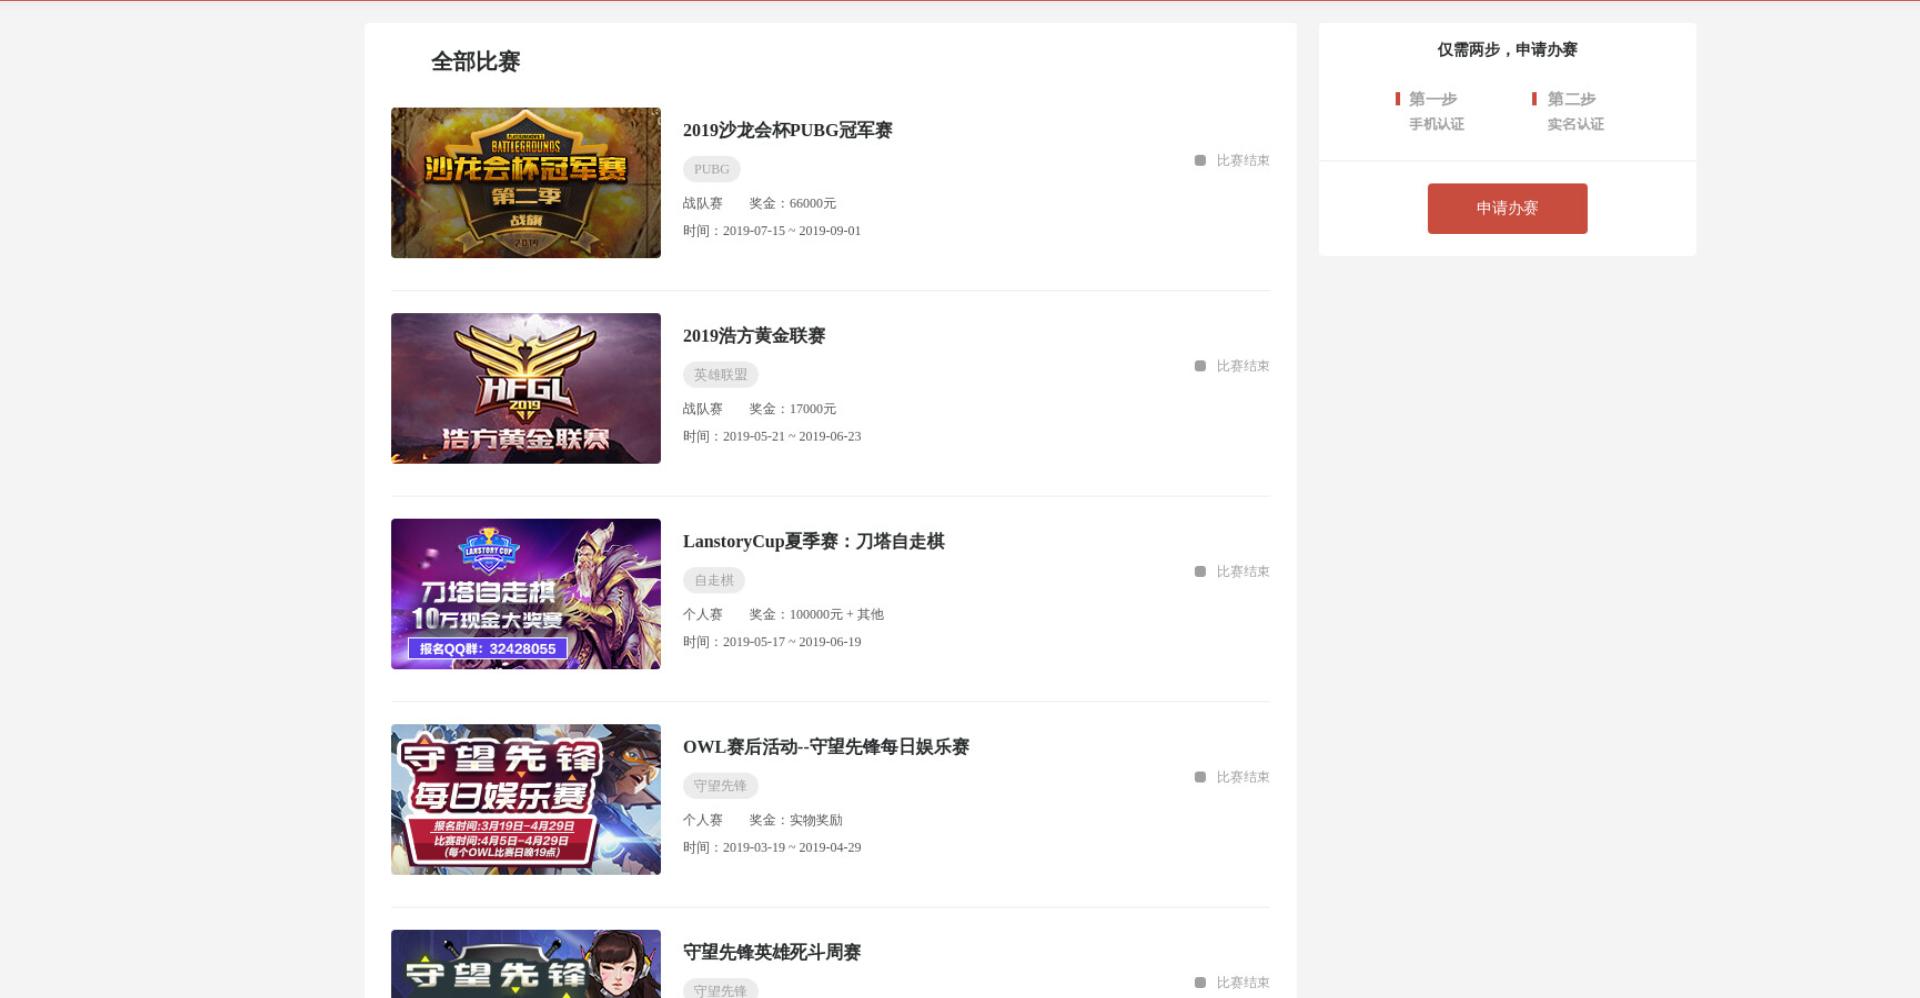Click status square icon for 刀塔自走棋
Viewport: 1920px width, 998px height.
point(1200,571)
